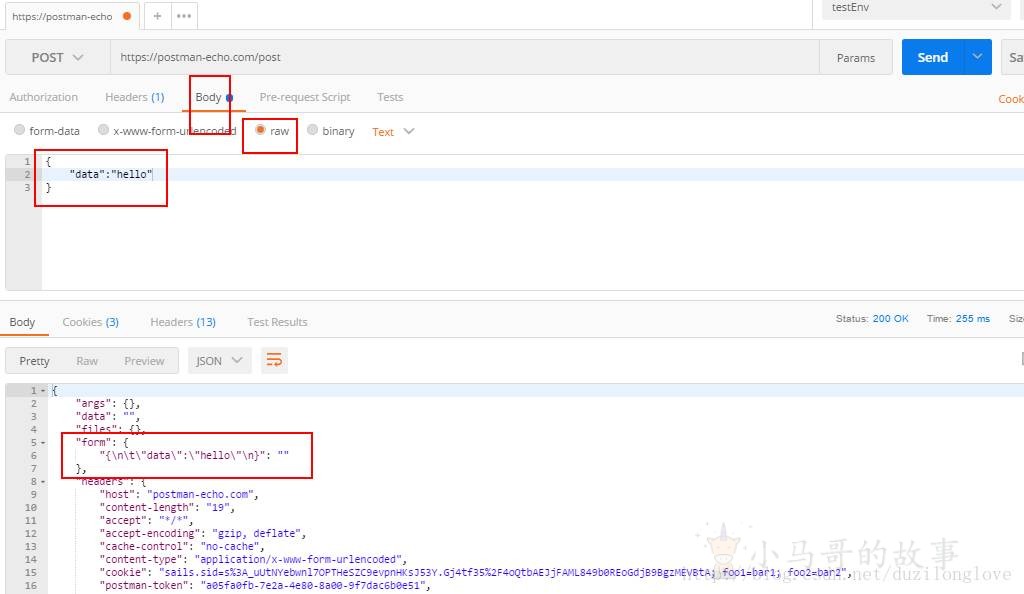Open the response Body tab

(22, 322)
